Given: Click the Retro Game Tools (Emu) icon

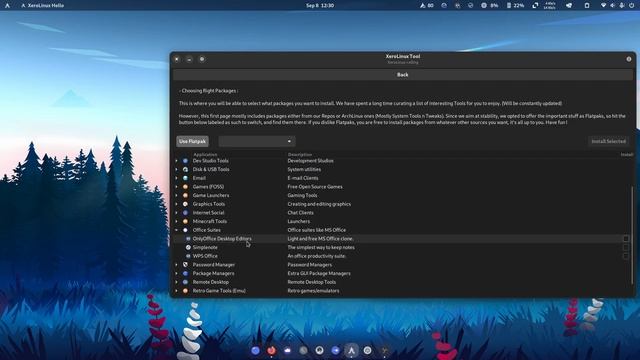Looking at the screenshot, I should [185, 291].
